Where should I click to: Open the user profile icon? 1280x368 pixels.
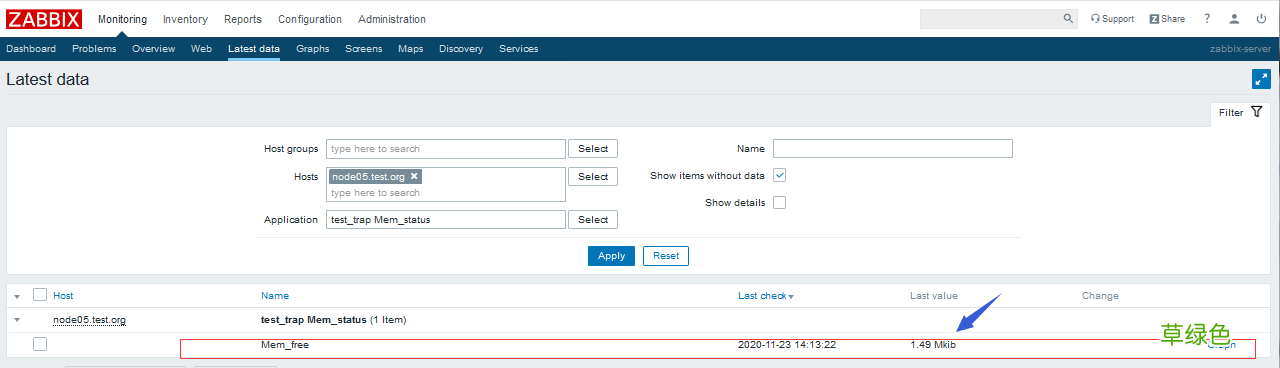[1235, 19]
